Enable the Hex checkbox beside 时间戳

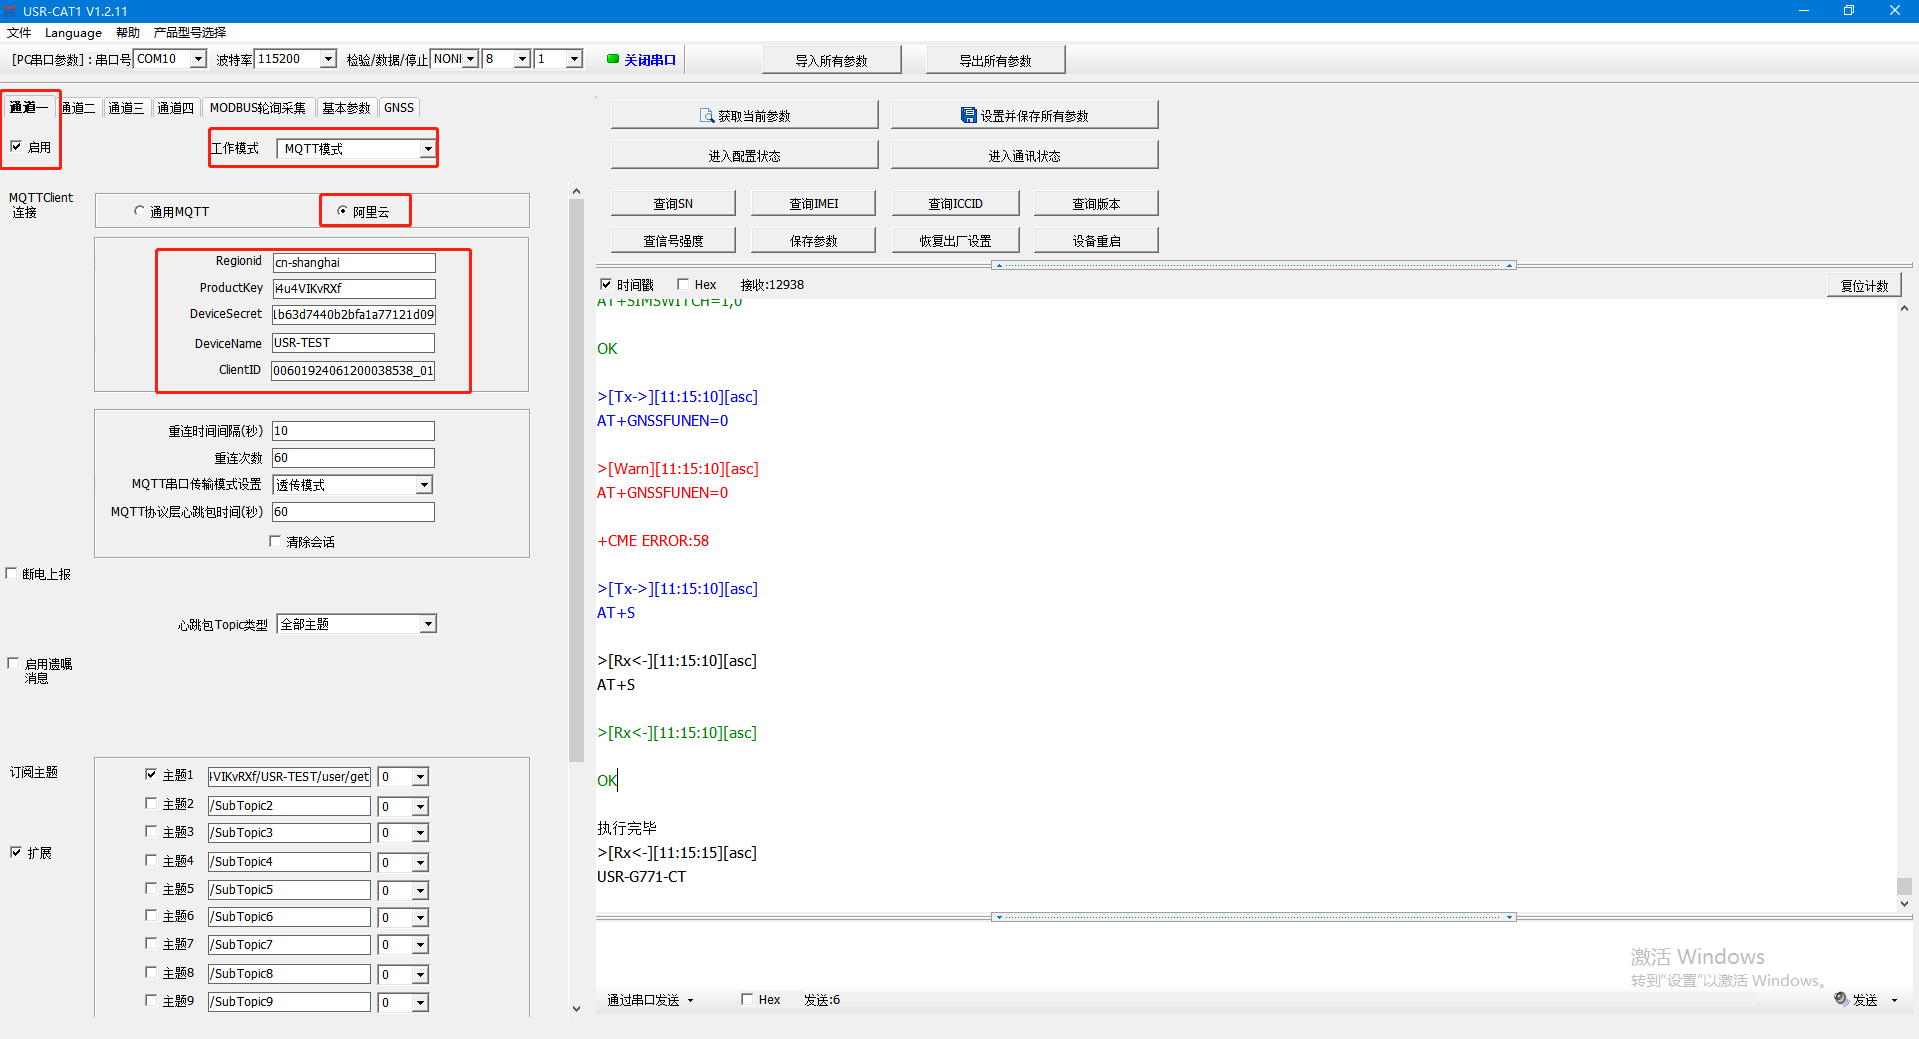[683, 284]
